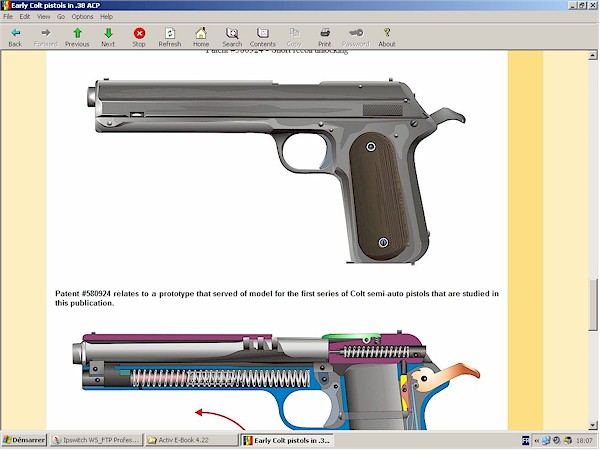
Task: Click the FR language indicator
Action: click(526, 441)
